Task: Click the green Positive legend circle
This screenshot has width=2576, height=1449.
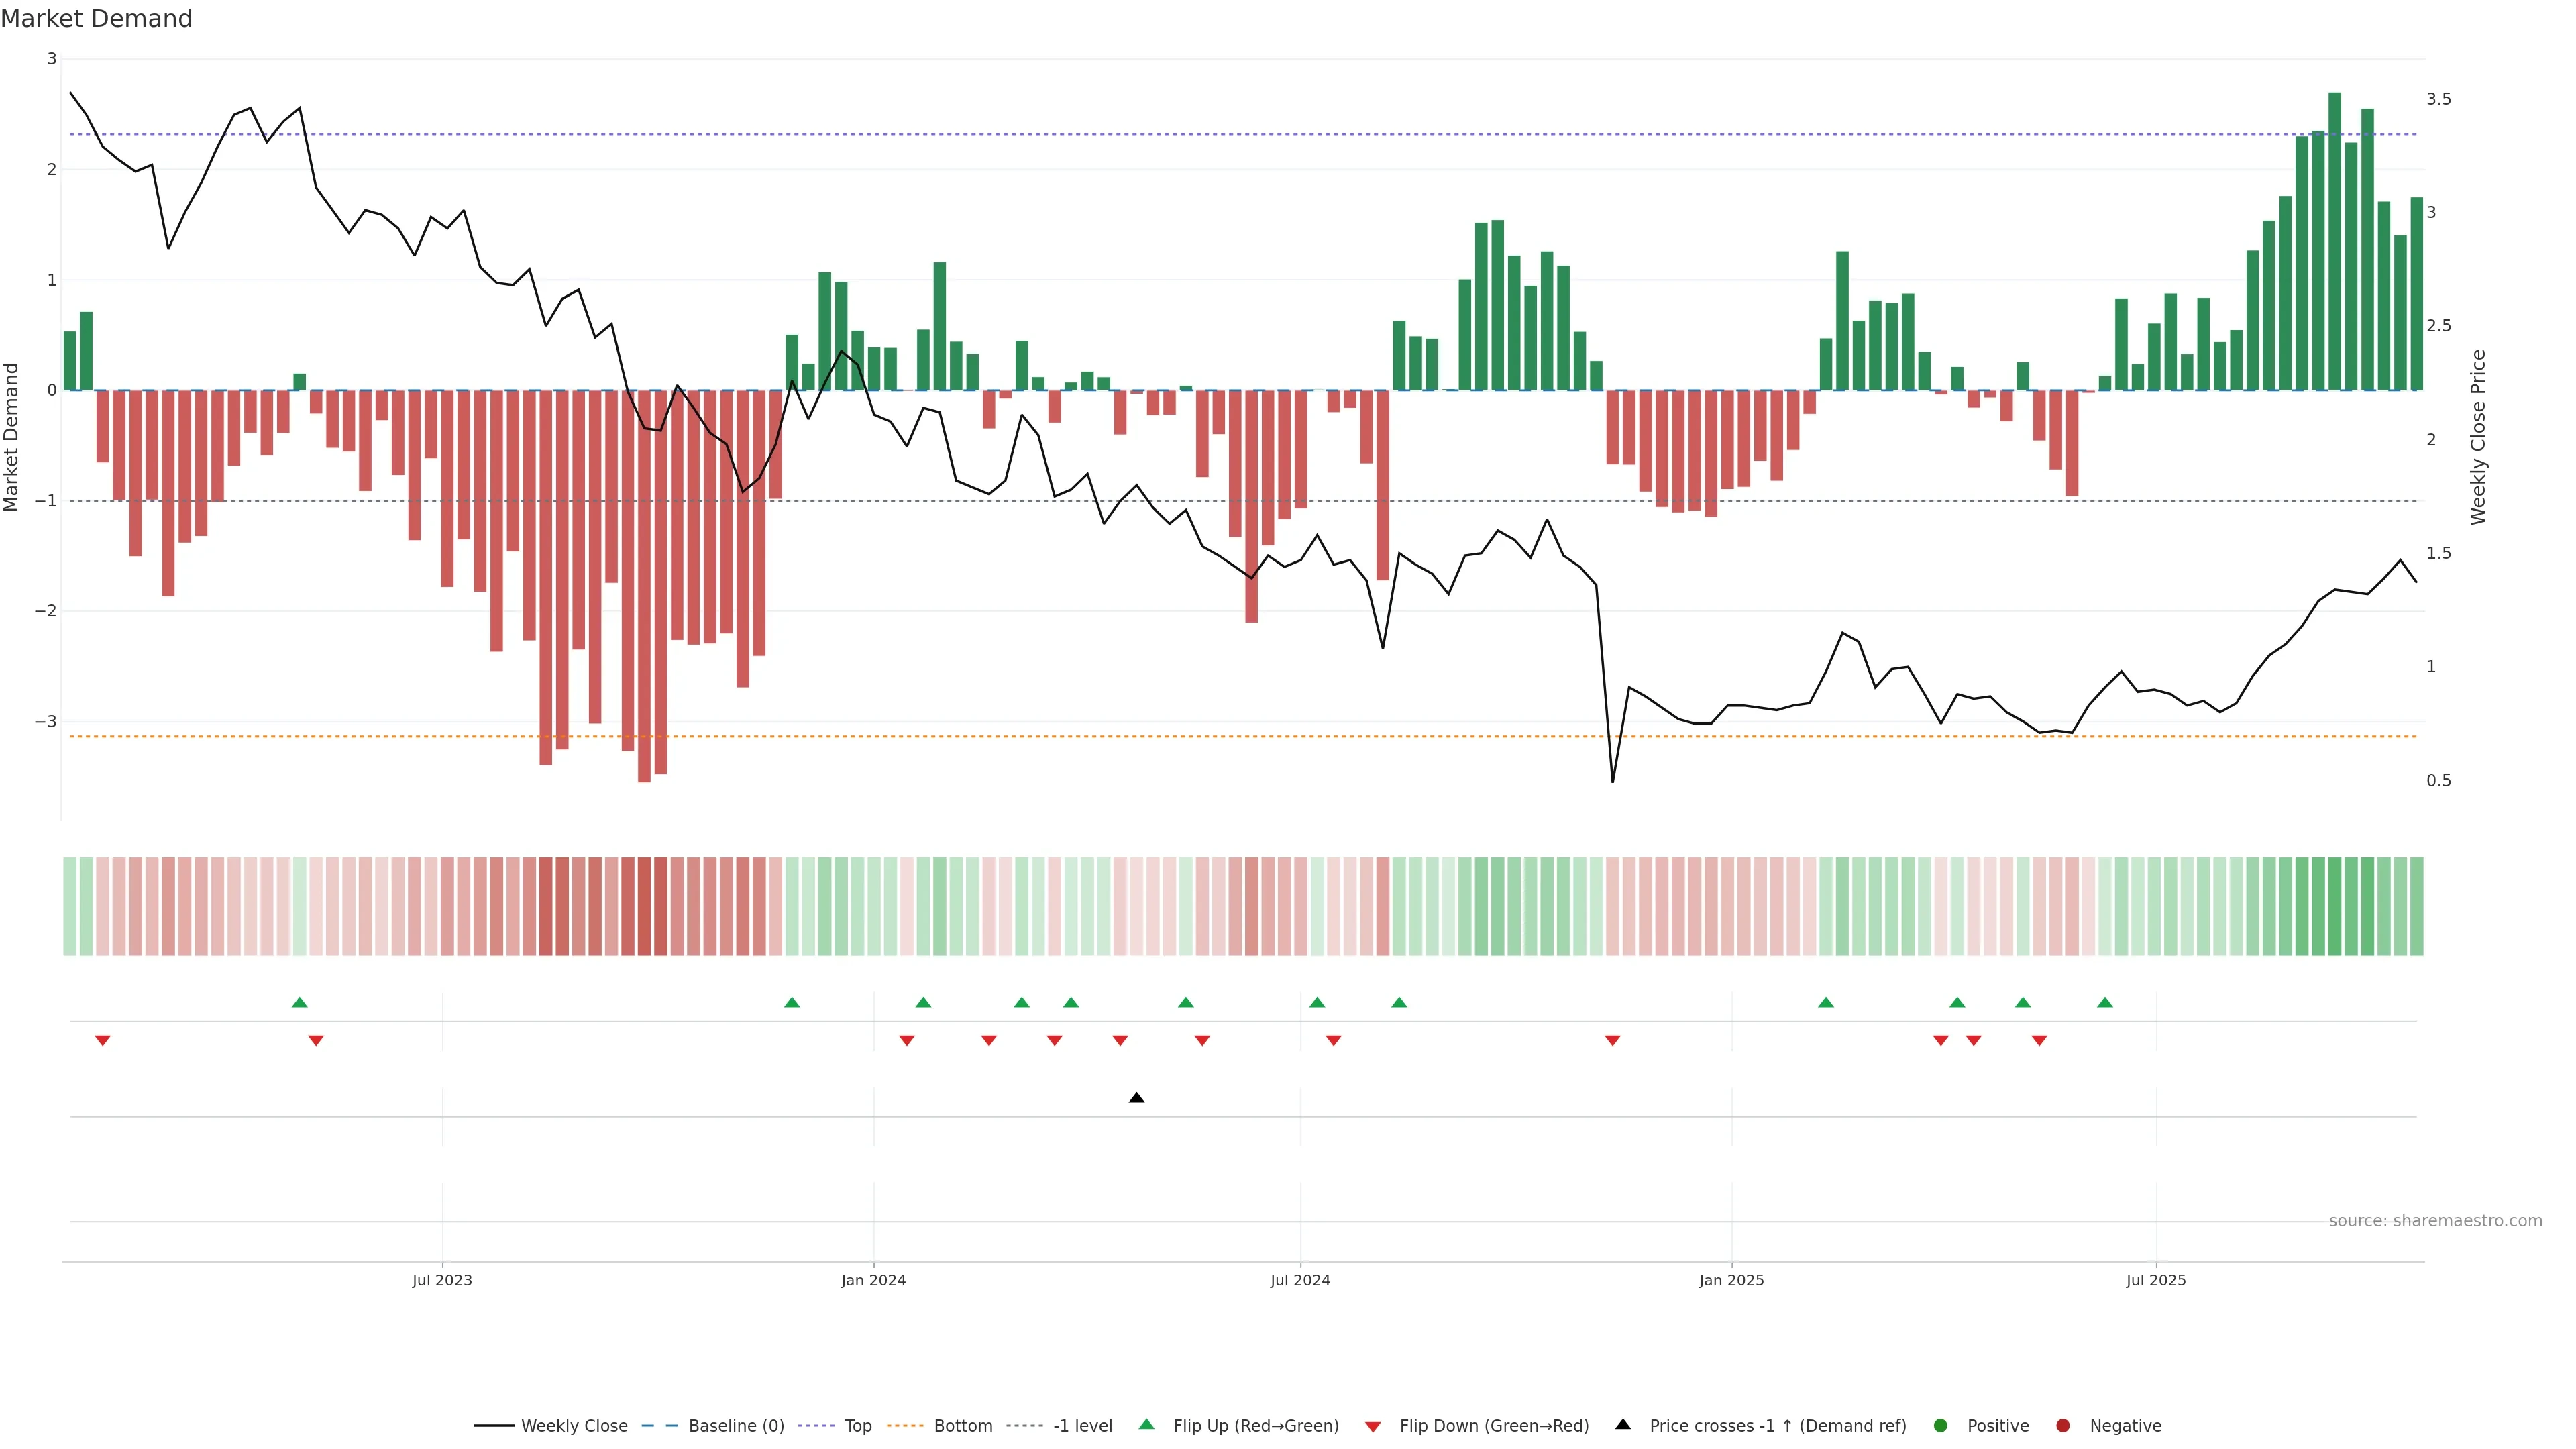Action: (x=1941, y=1425)
